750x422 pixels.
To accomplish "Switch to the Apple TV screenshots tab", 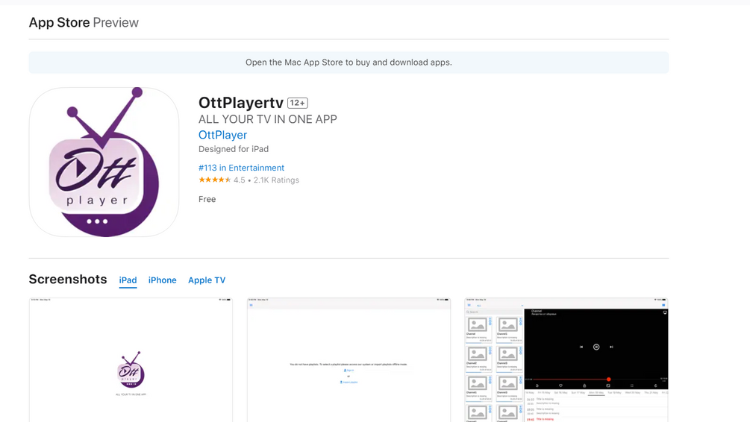I will pyautogui.click(x=207, y=280).
